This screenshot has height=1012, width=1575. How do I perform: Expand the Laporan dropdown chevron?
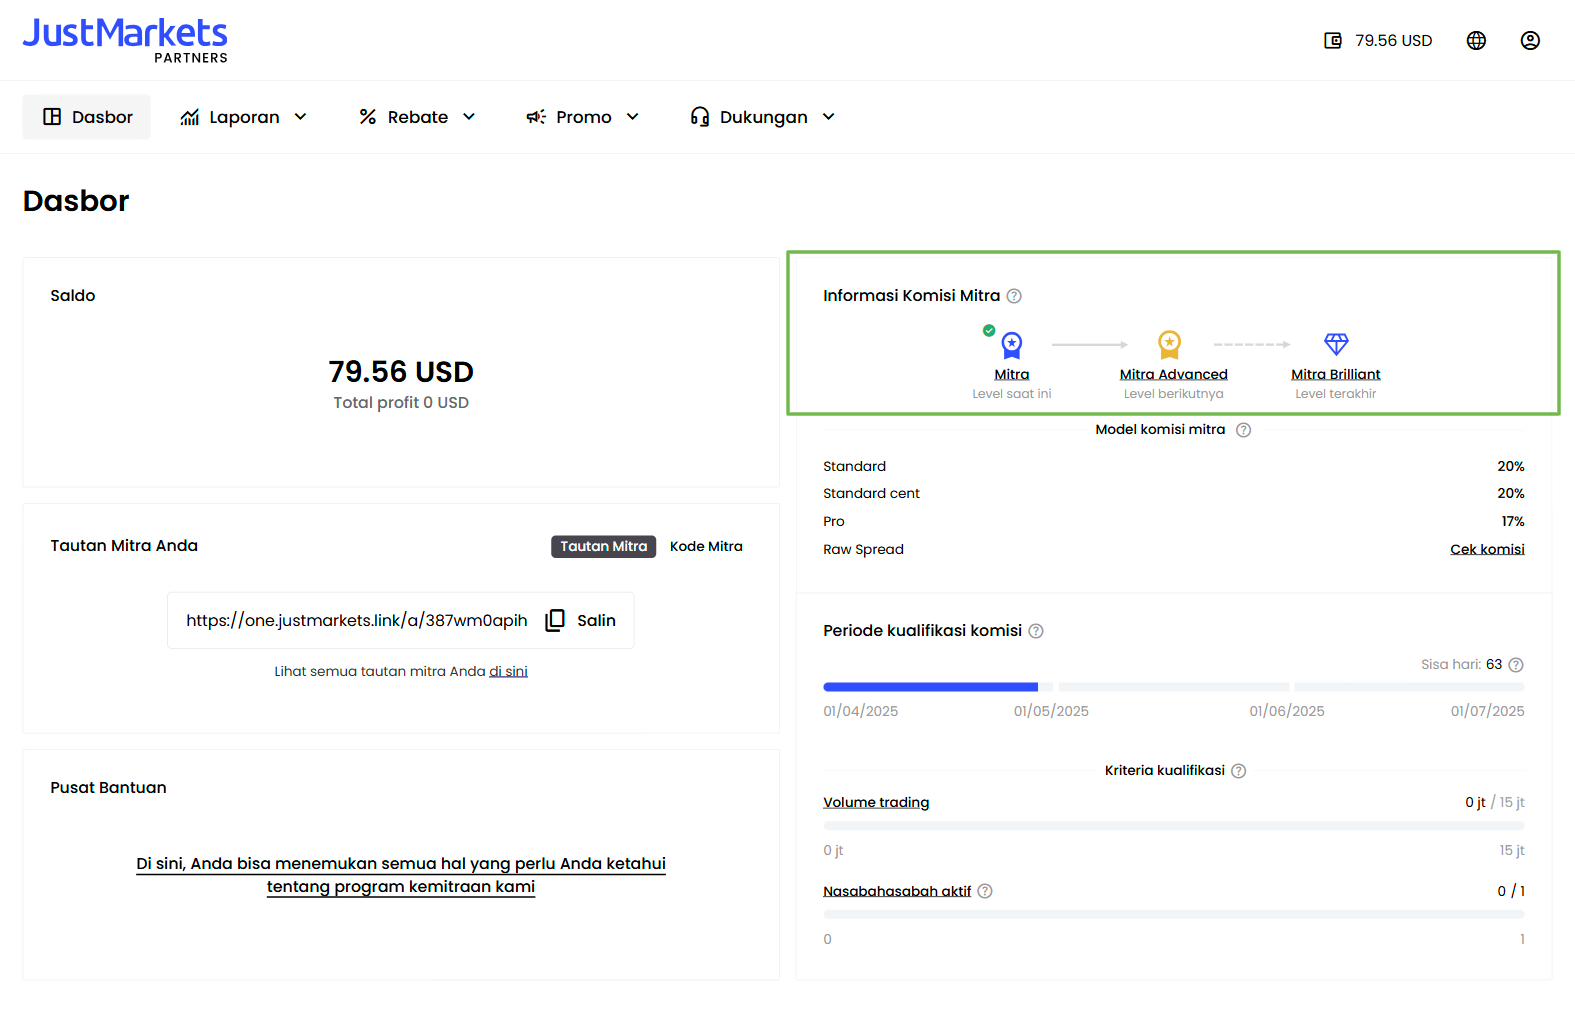[300, 117]
